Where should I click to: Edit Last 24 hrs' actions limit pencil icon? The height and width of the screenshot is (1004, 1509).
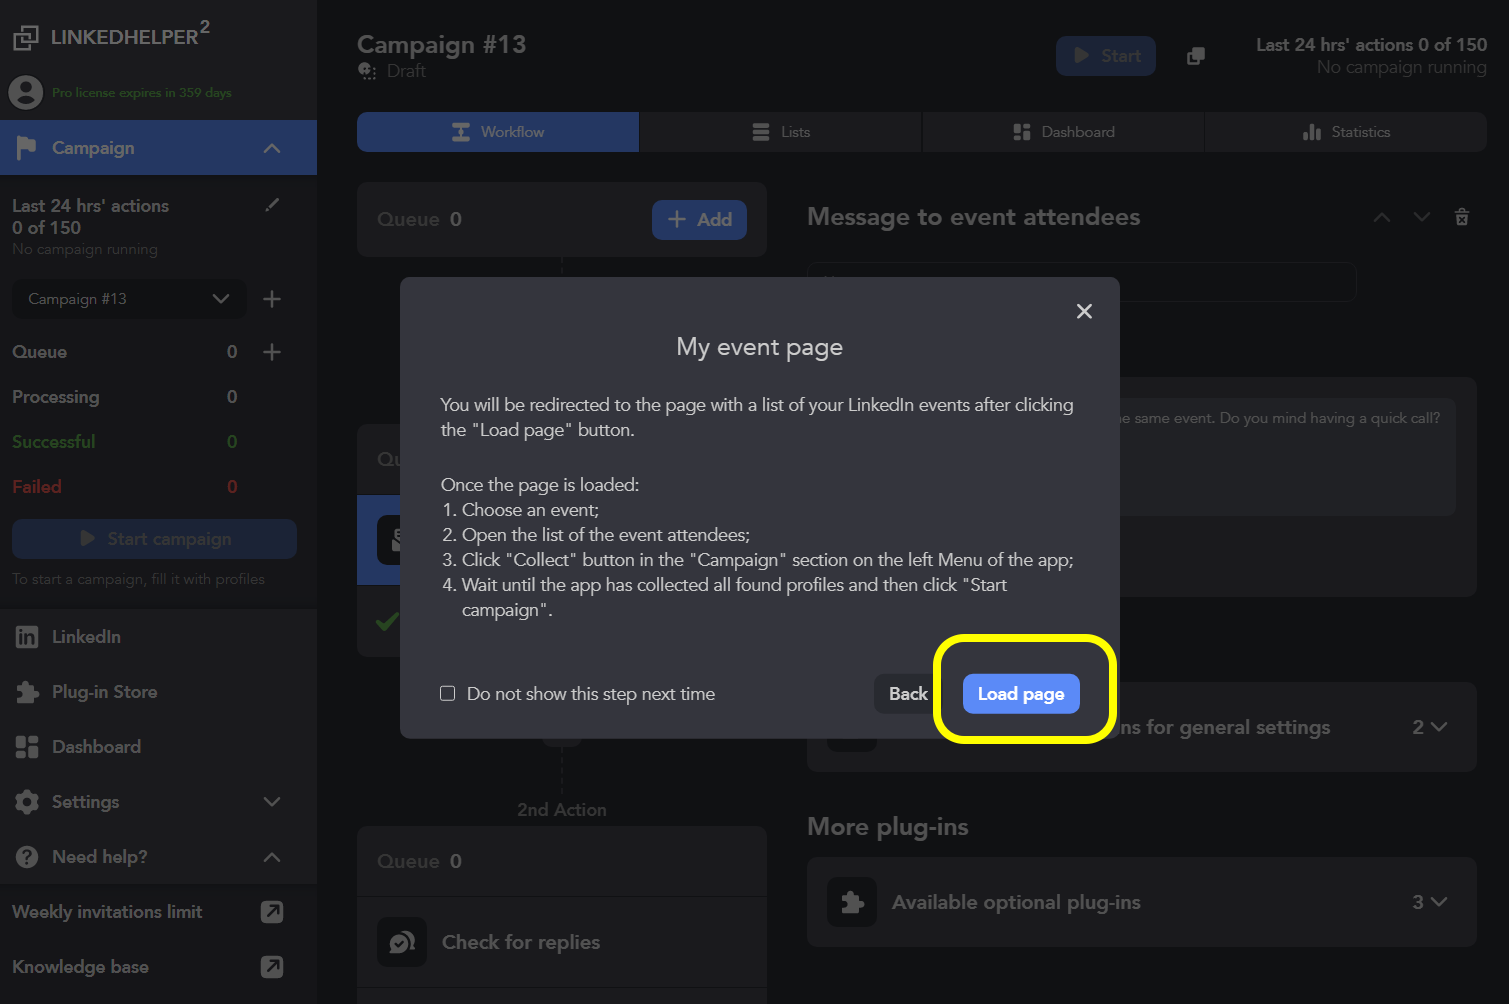pyautogui.click(x=272, y=205)
